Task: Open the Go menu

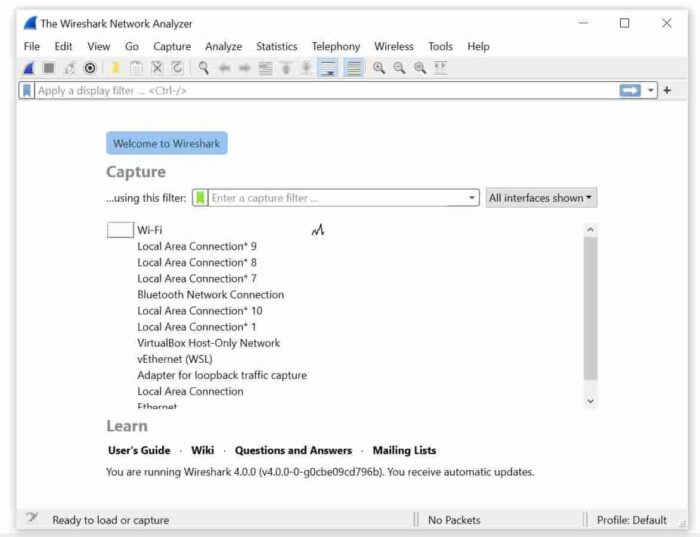Action: coord(132,46)
